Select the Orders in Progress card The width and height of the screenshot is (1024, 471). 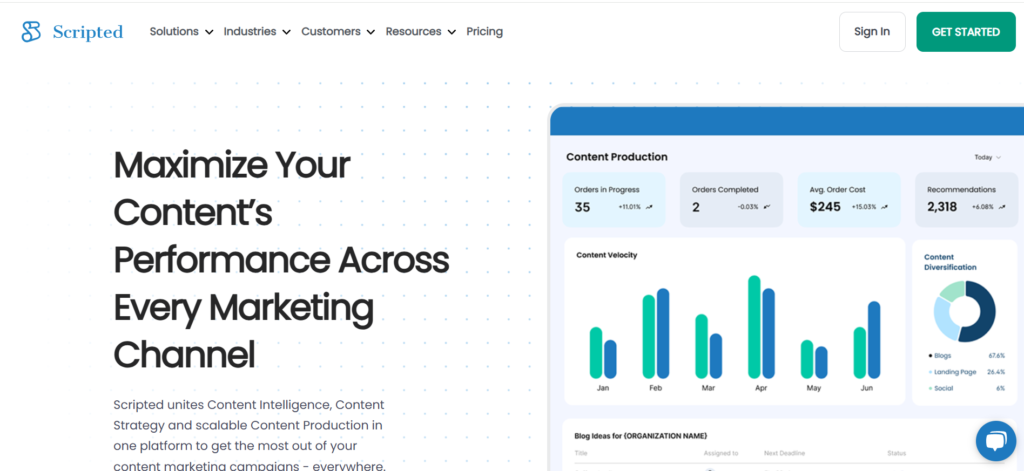pos(614,199)
